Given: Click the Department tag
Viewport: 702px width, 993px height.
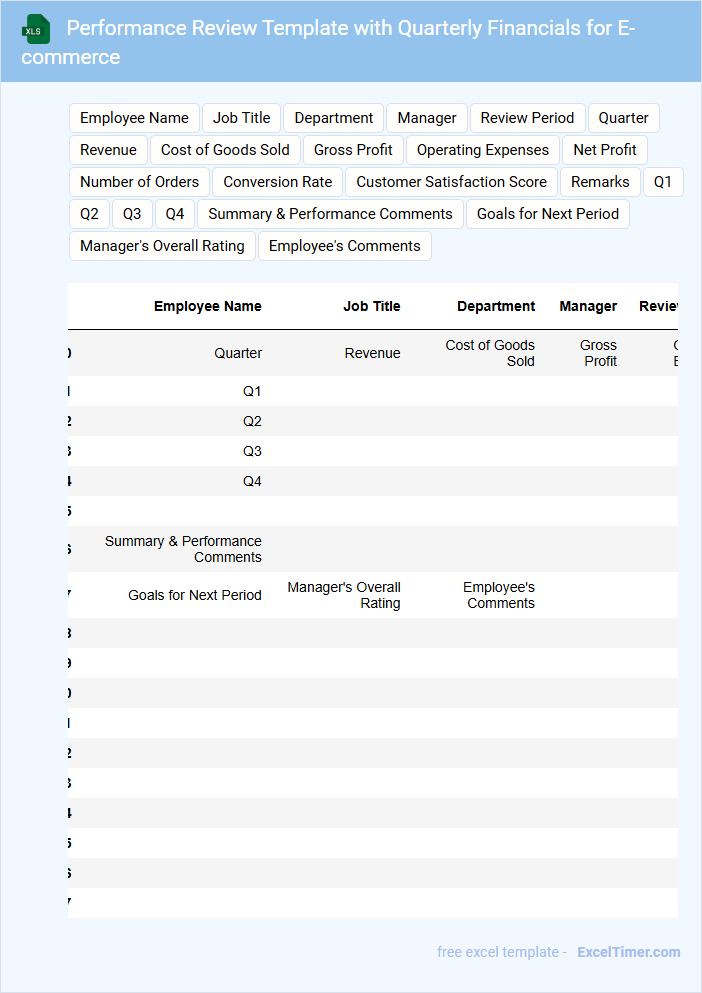Looking at the screenshot, I should (x=333, y=118).
